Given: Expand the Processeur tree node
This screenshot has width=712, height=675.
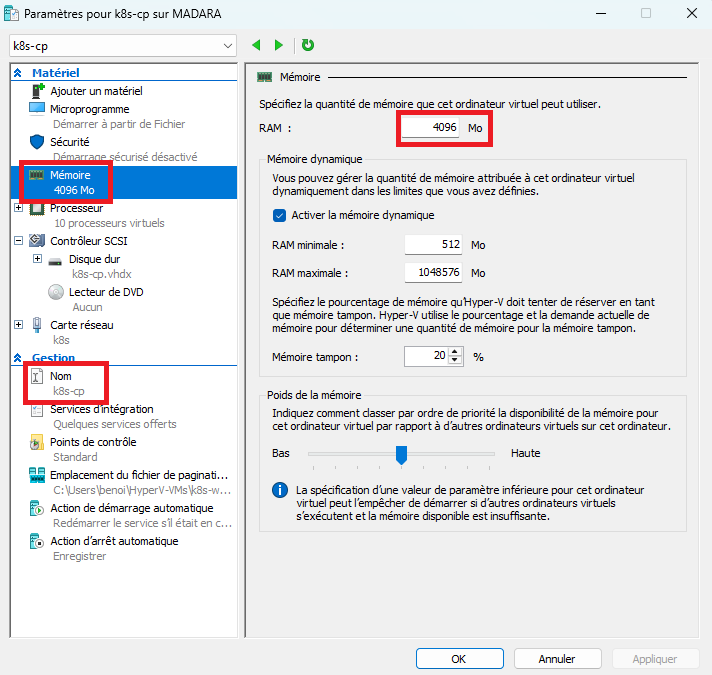Looking at the screenshot, I should (19, 208).
